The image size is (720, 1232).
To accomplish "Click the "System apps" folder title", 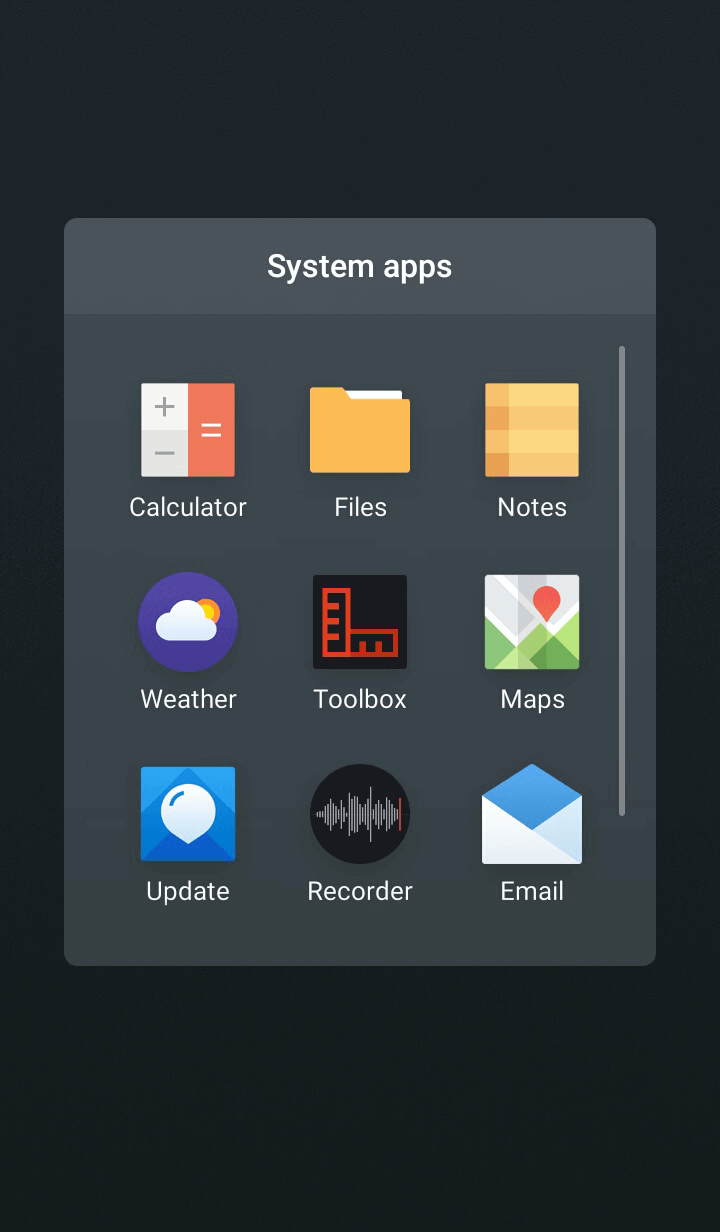I will (x=360, y=267).
